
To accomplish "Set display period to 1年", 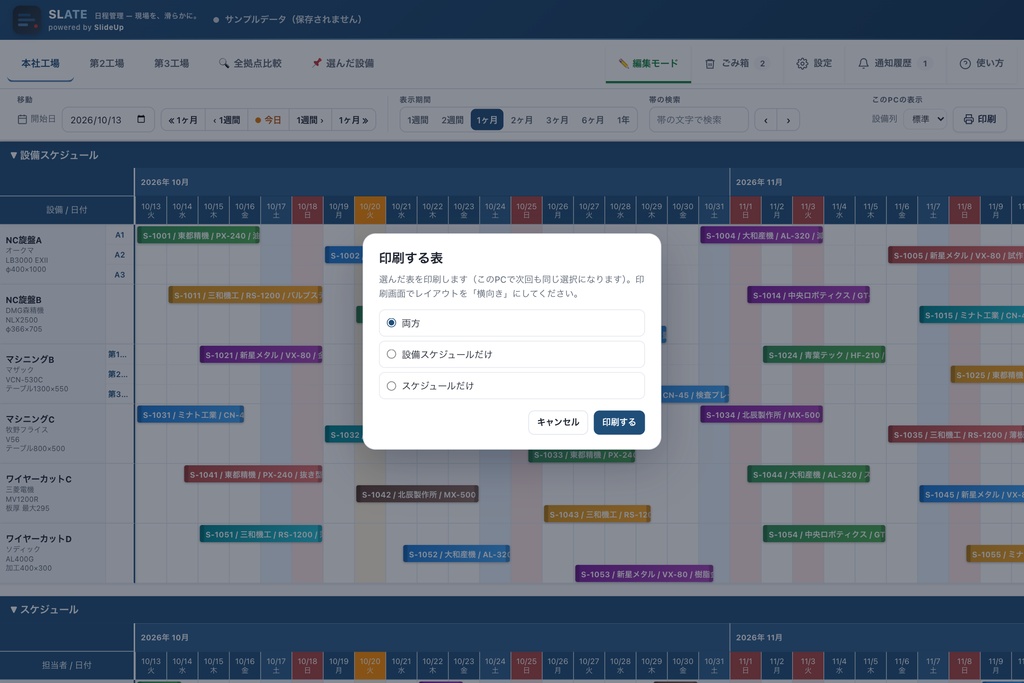I will tap(624, 120).
